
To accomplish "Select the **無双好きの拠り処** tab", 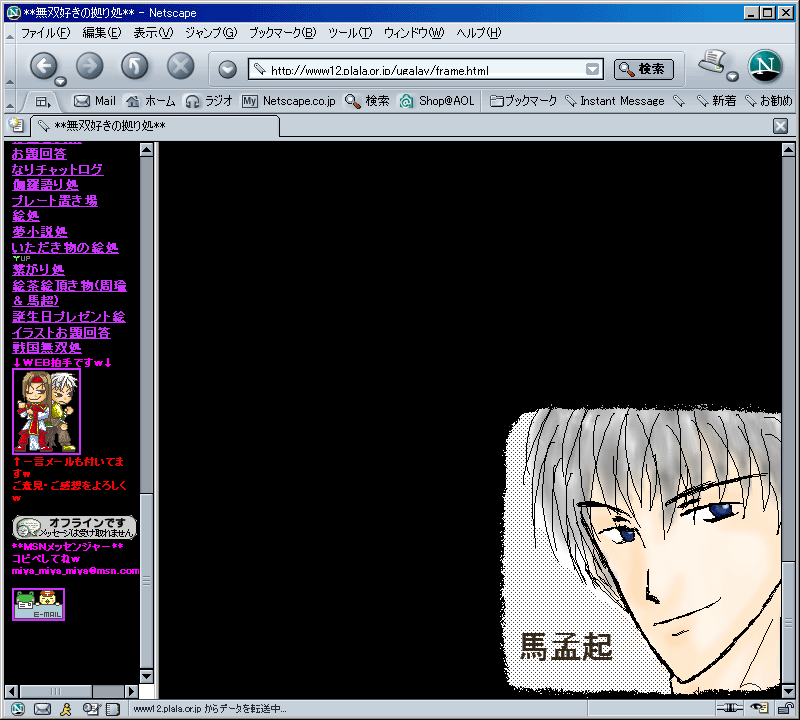I will tap(155, 126).
